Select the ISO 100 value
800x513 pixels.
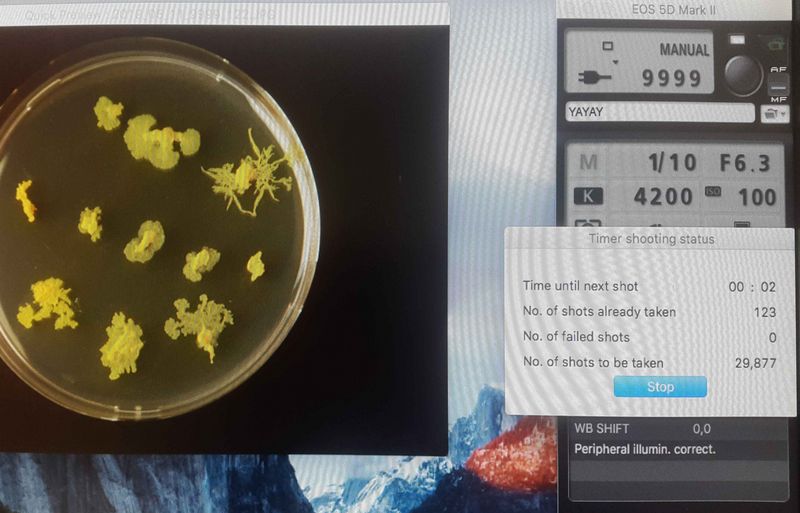758,197
